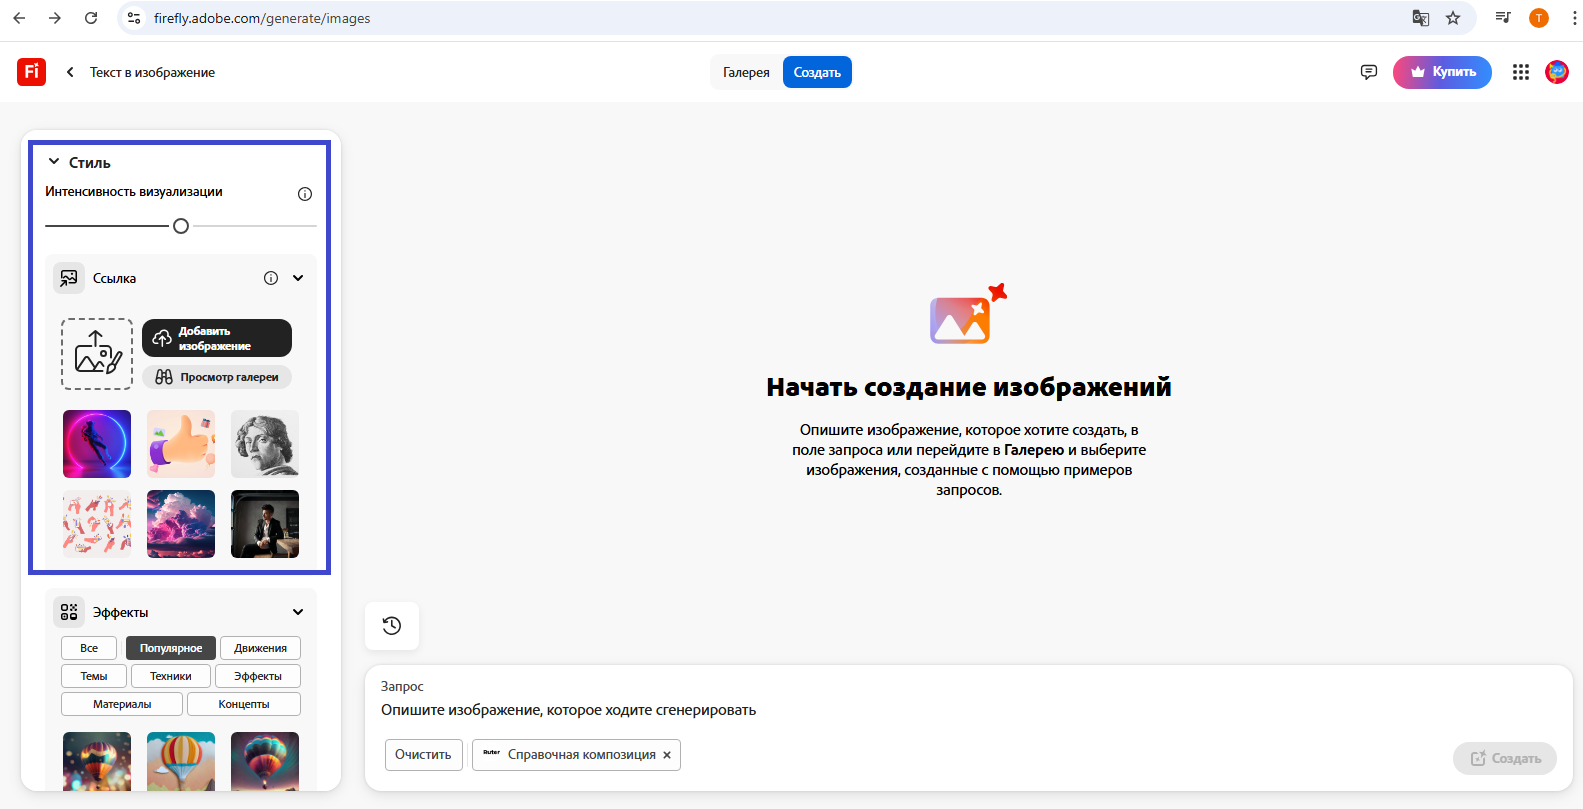Viewport: 1583px width, 809px height.
Task: Click the Очистить button
Action: click(x=423, y=755)
